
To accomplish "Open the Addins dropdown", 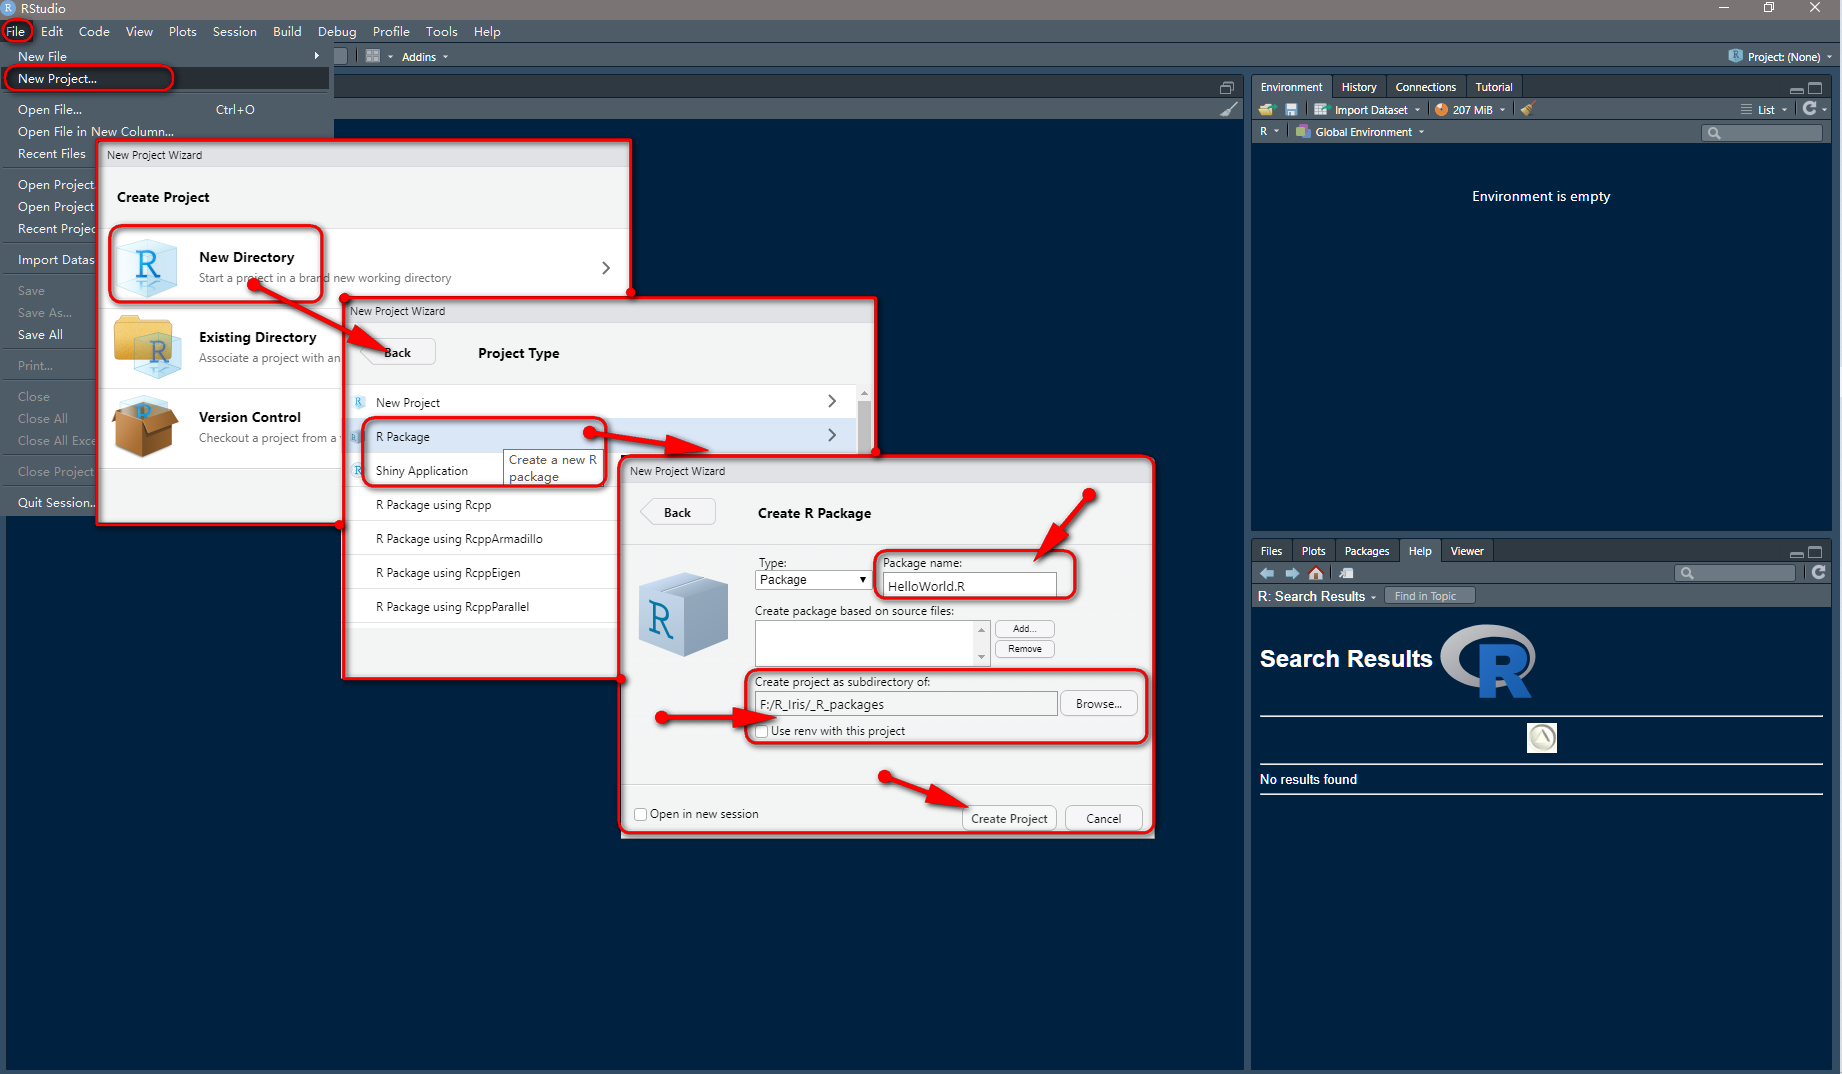I will point(425,57).
